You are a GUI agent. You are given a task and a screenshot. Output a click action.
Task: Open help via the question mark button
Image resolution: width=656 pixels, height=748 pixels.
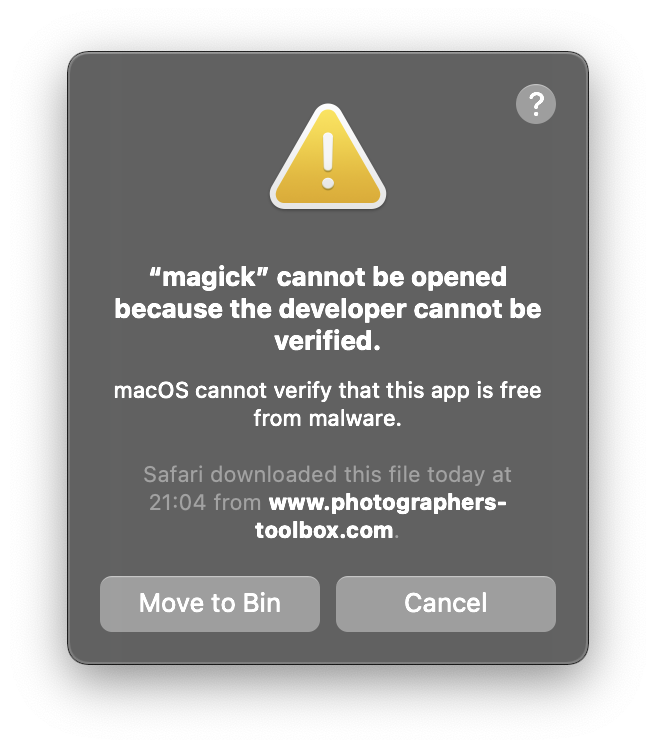point(535,104)
